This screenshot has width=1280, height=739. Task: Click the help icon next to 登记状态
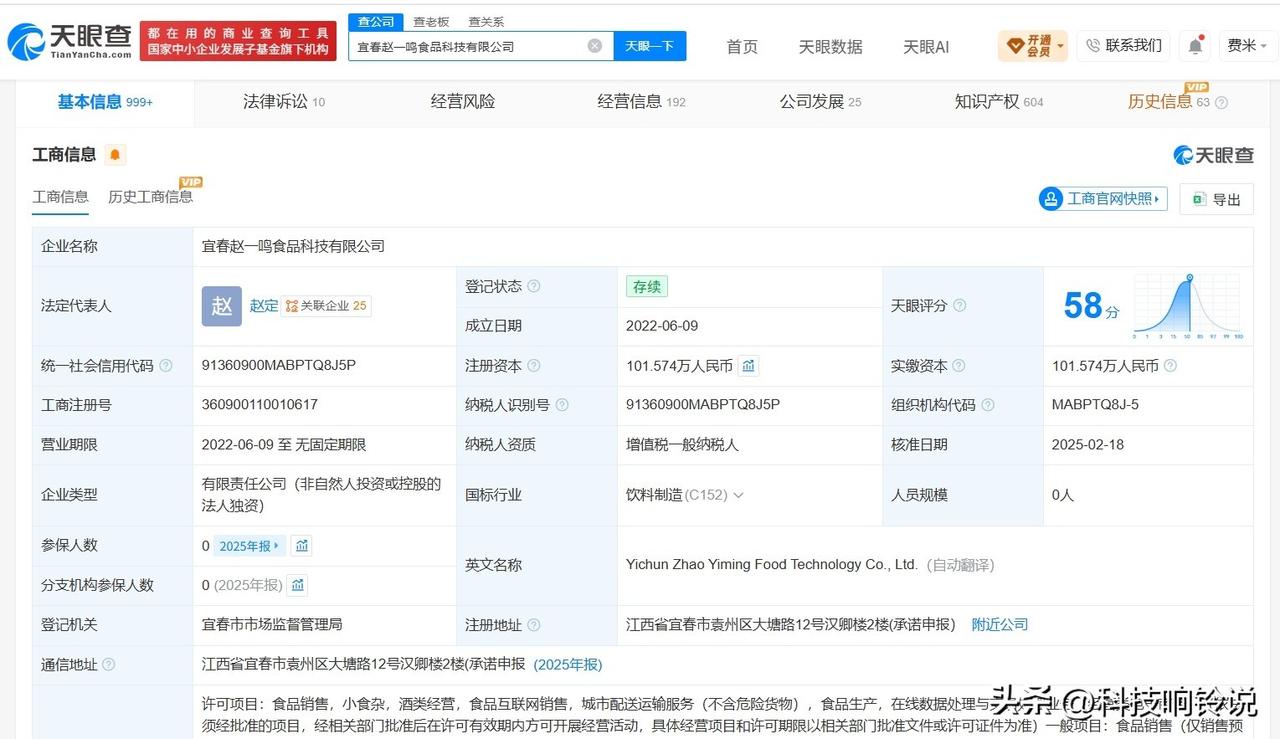[x=534, y=287]
